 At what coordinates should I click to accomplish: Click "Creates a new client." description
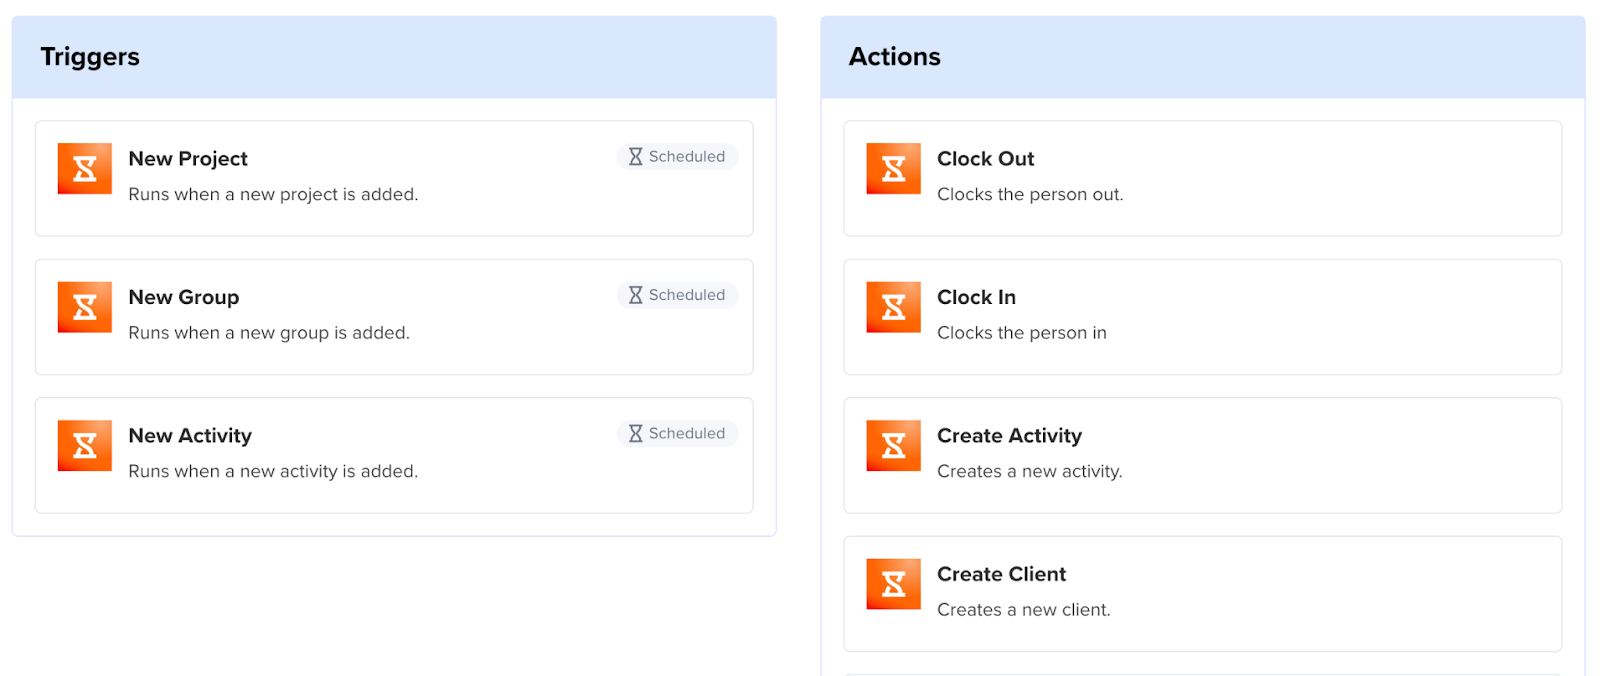click(x=1024, y=610)
